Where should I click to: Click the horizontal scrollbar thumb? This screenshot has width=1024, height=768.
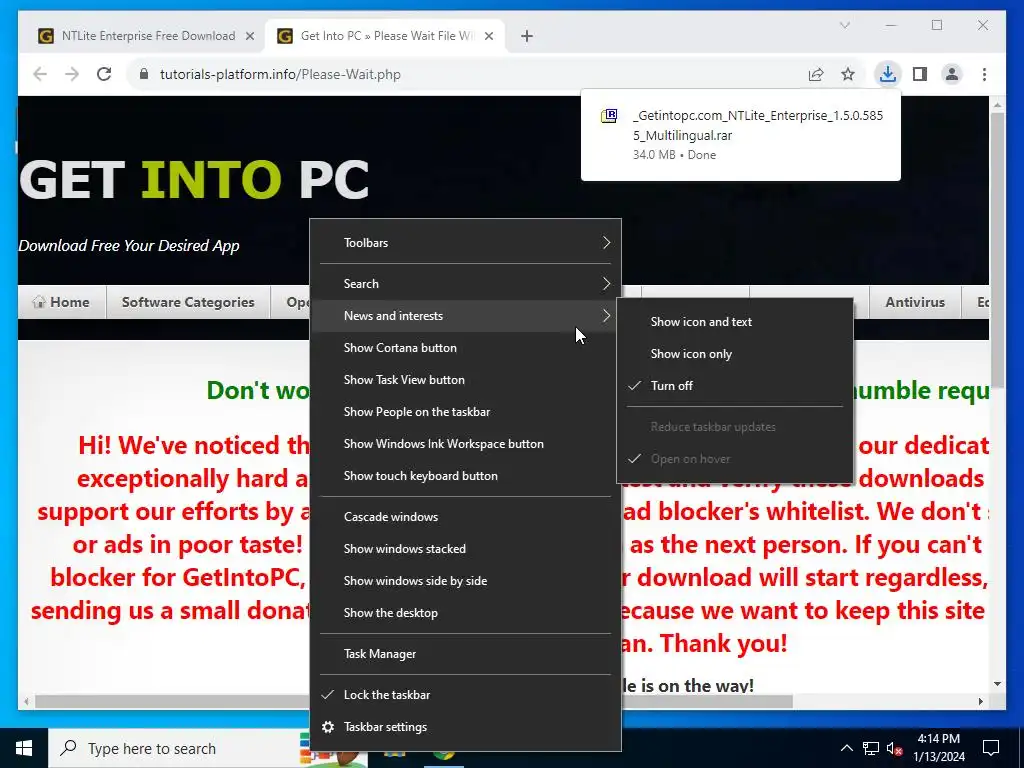[x=413, y=701]
